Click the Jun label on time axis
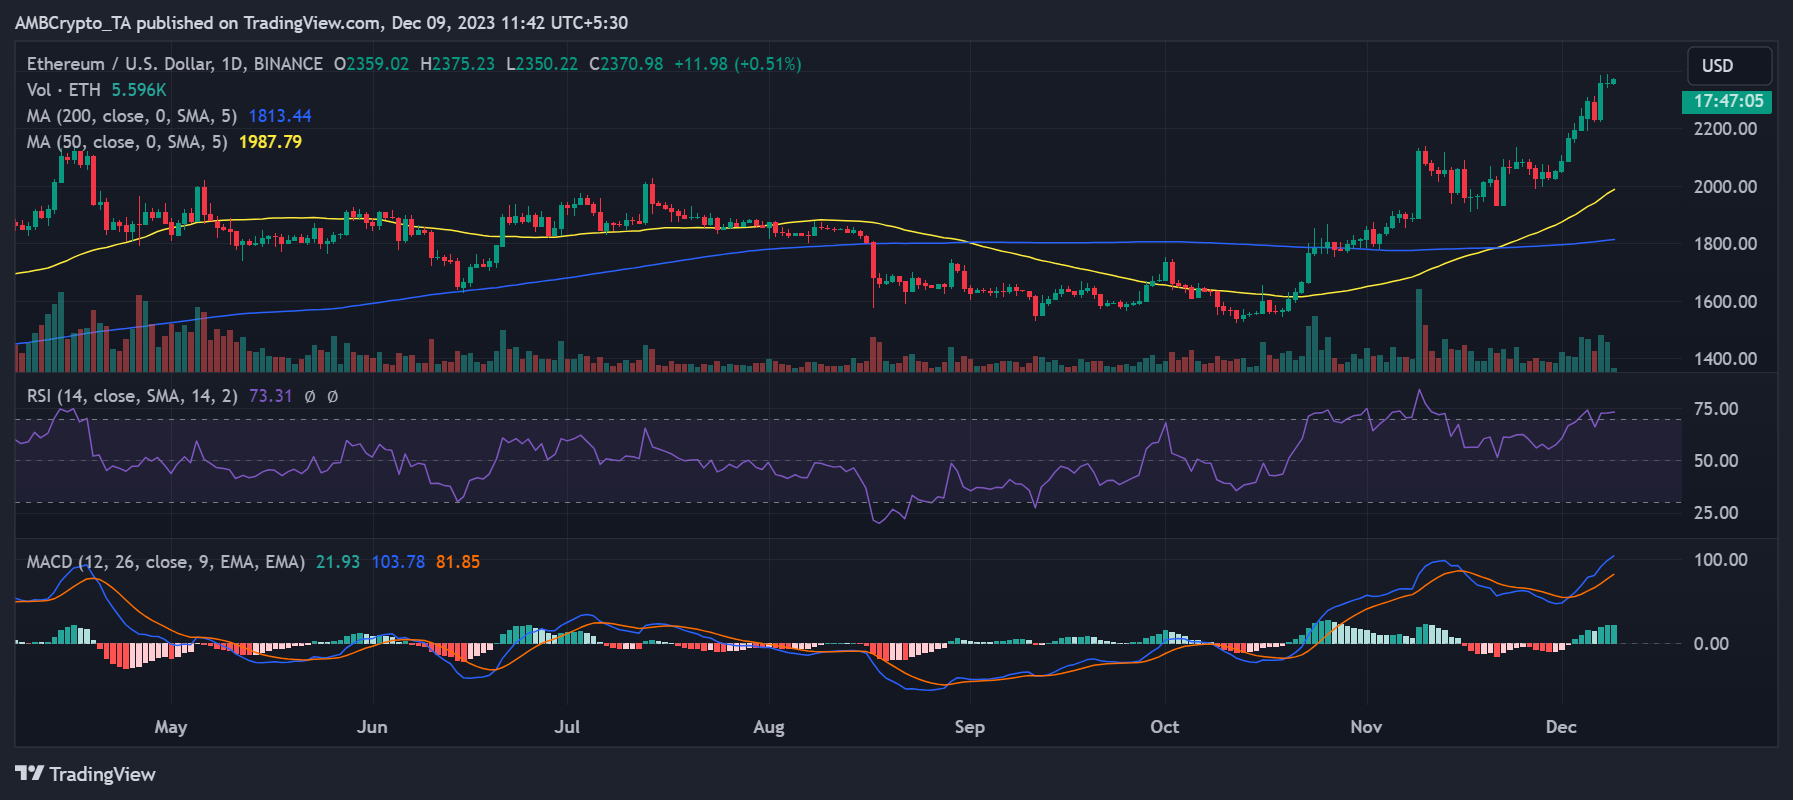This screenshot has height=800, width=1793. (372, 727)
